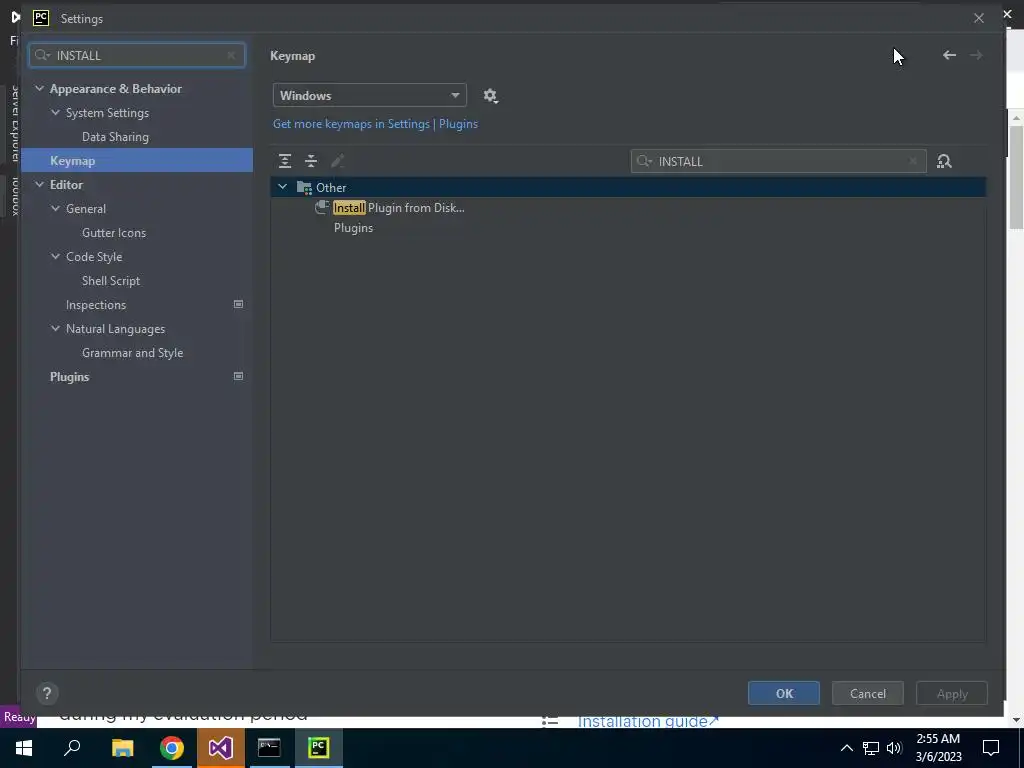Click into the keymap actions search field
This screenshot has height=768, width=1024.
pos(778,161)
